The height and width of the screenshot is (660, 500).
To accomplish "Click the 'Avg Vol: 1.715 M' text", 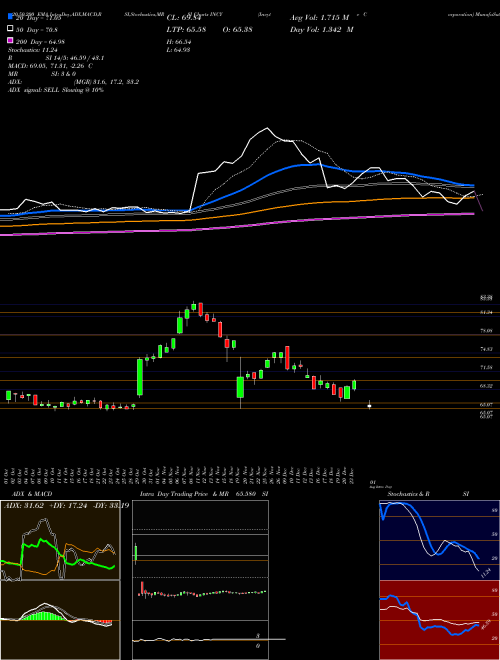I will coord(320,18).
